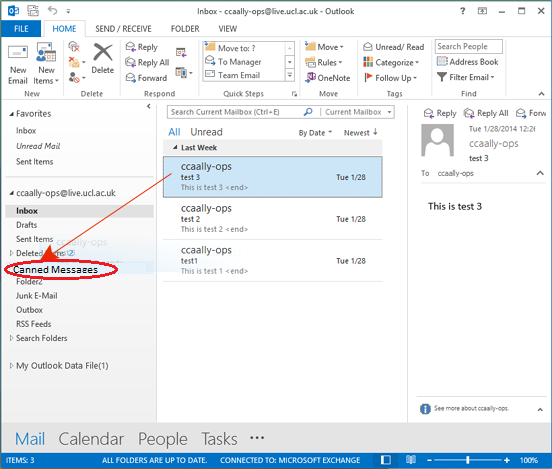Open the Outbox folder

(29, 310)
